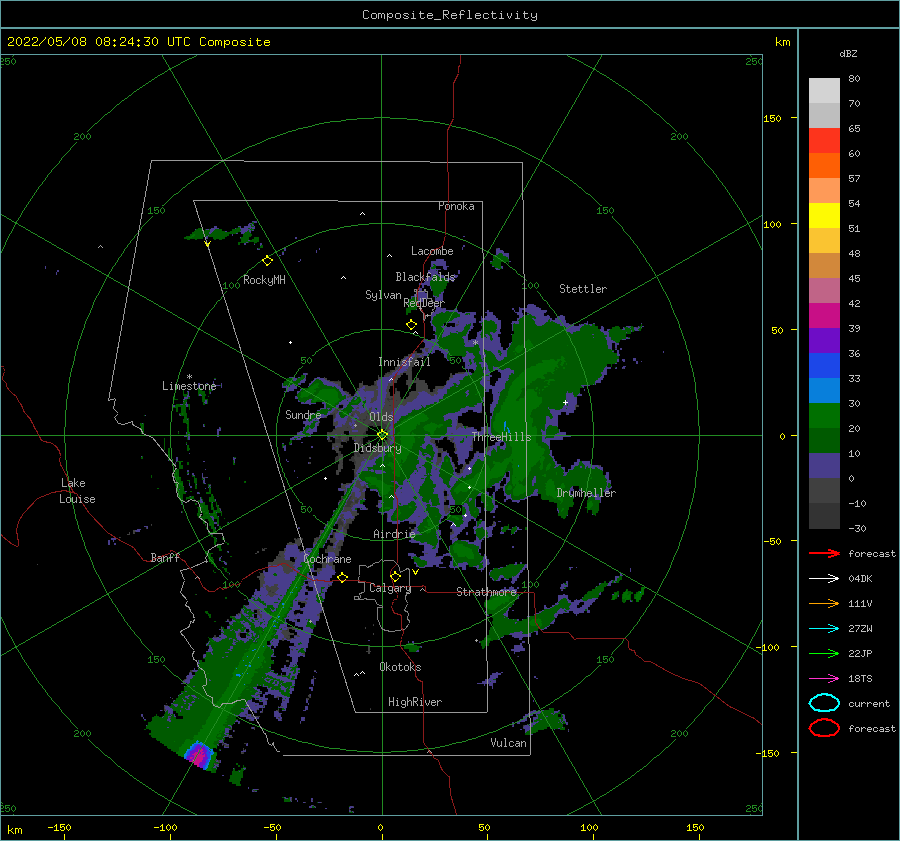Click the Blackfalds map label
This screenshot has height=841, width=900.
(425, 277)
